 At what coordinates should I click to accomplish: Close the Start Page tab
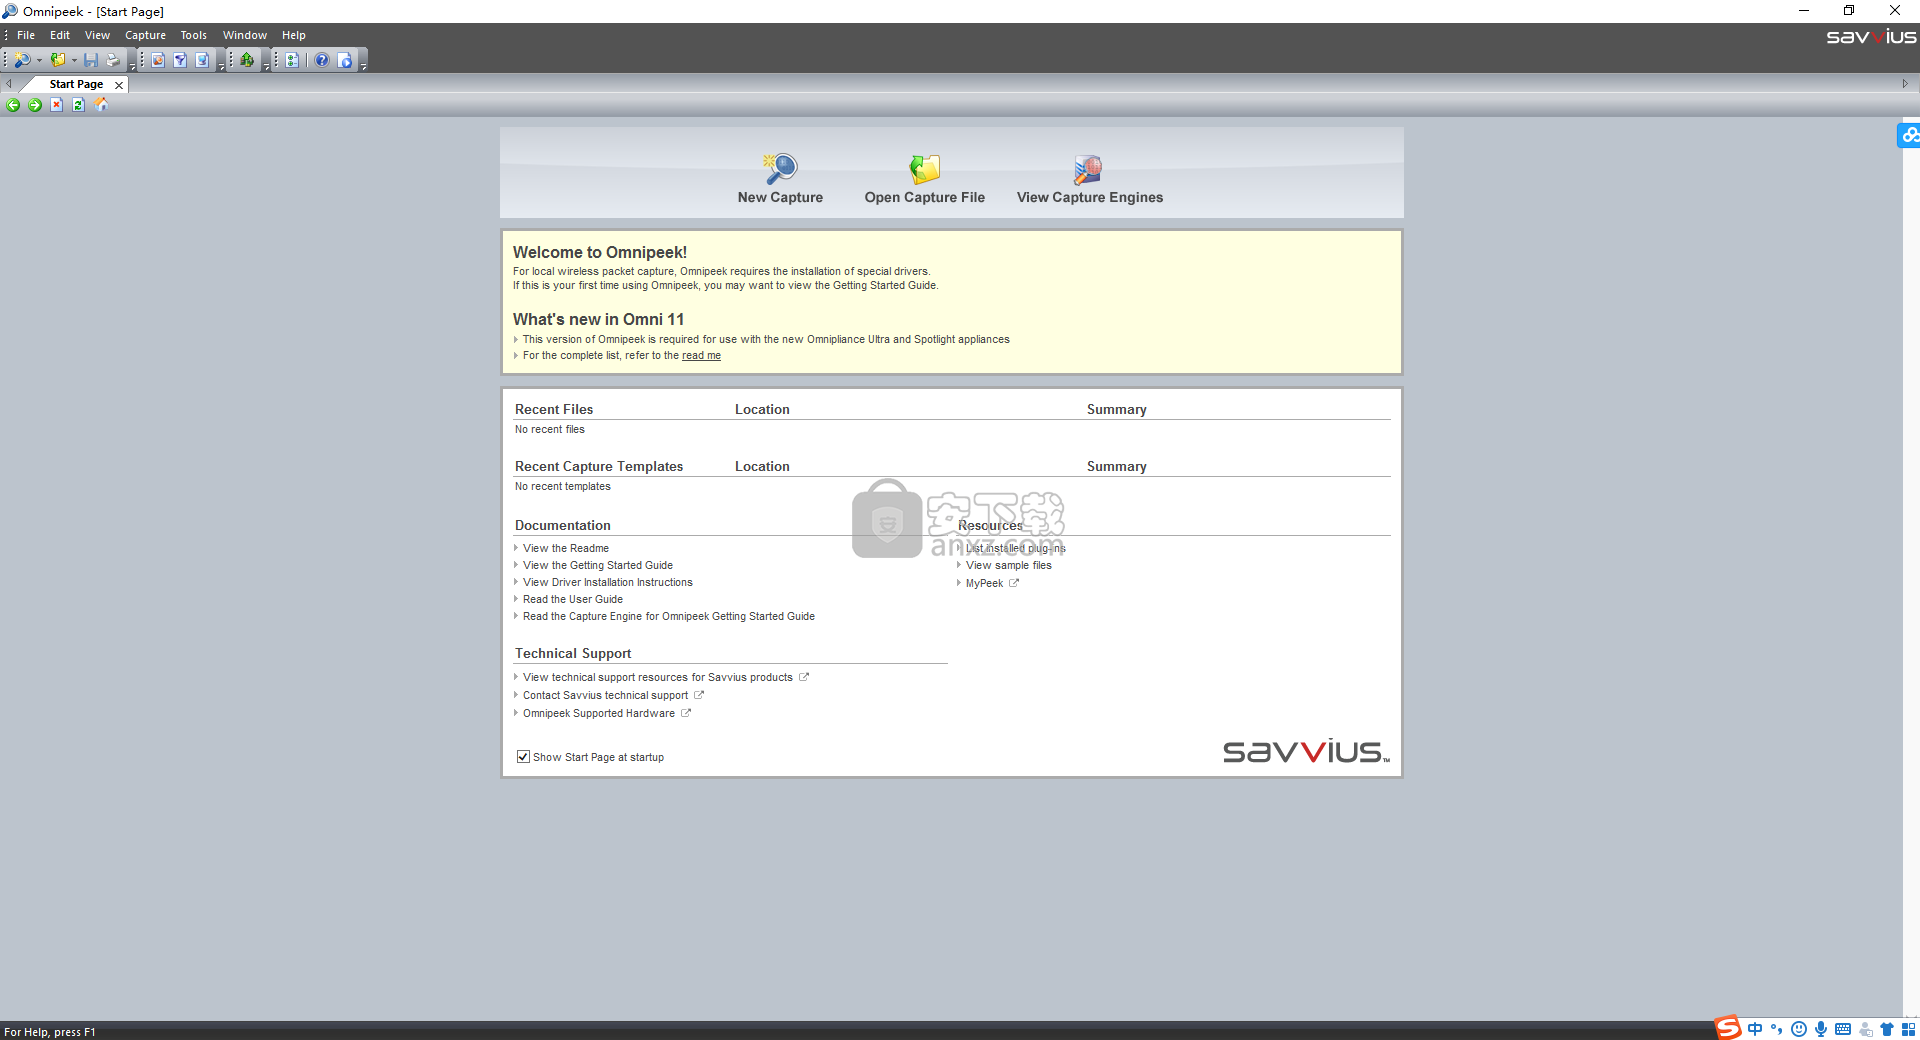pyautogui.click(x=119, y=85)
